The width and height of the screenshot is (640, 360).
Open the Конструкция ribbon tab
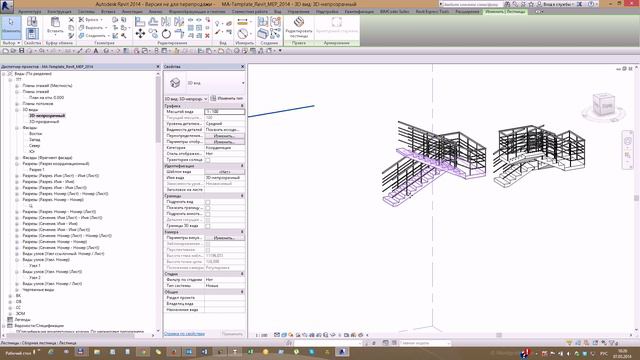pyautogui.click(x=60, y=12)
